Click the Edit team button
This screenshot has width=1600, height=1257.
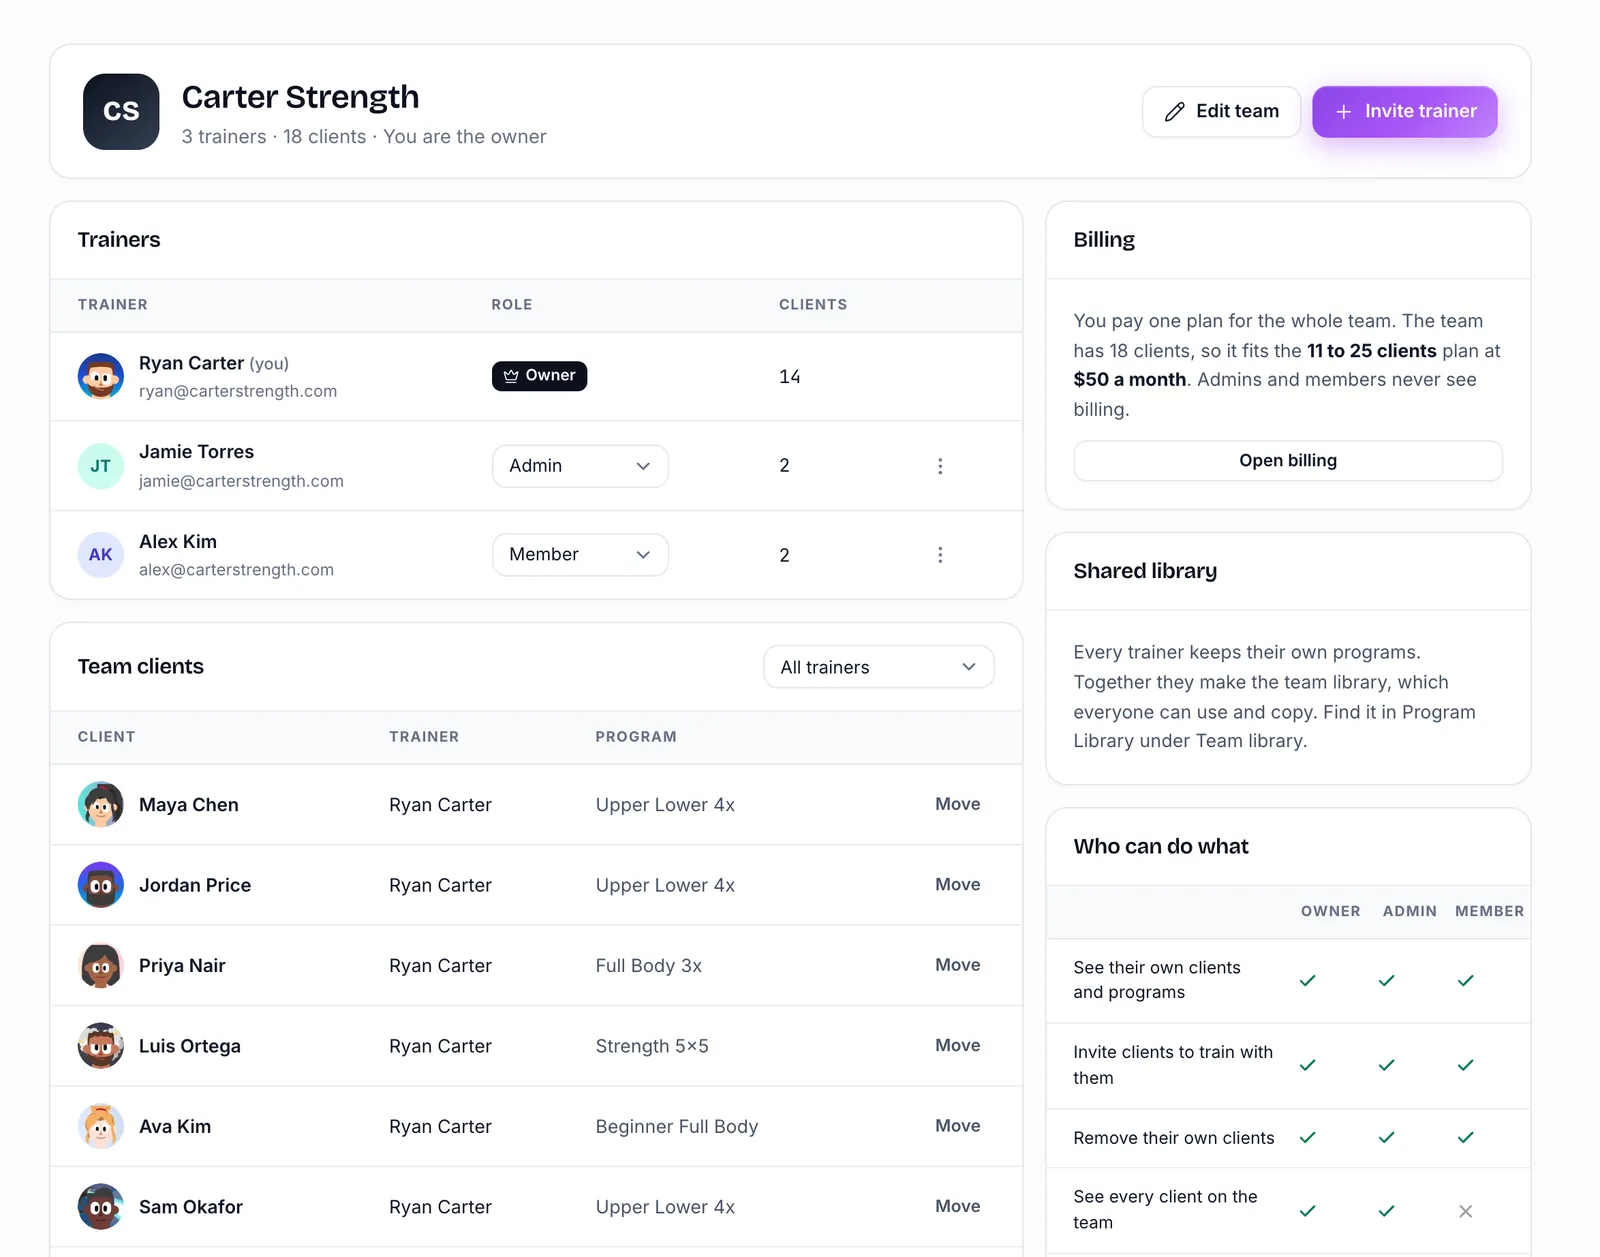pyautogui.click(x=1221, y=111)
